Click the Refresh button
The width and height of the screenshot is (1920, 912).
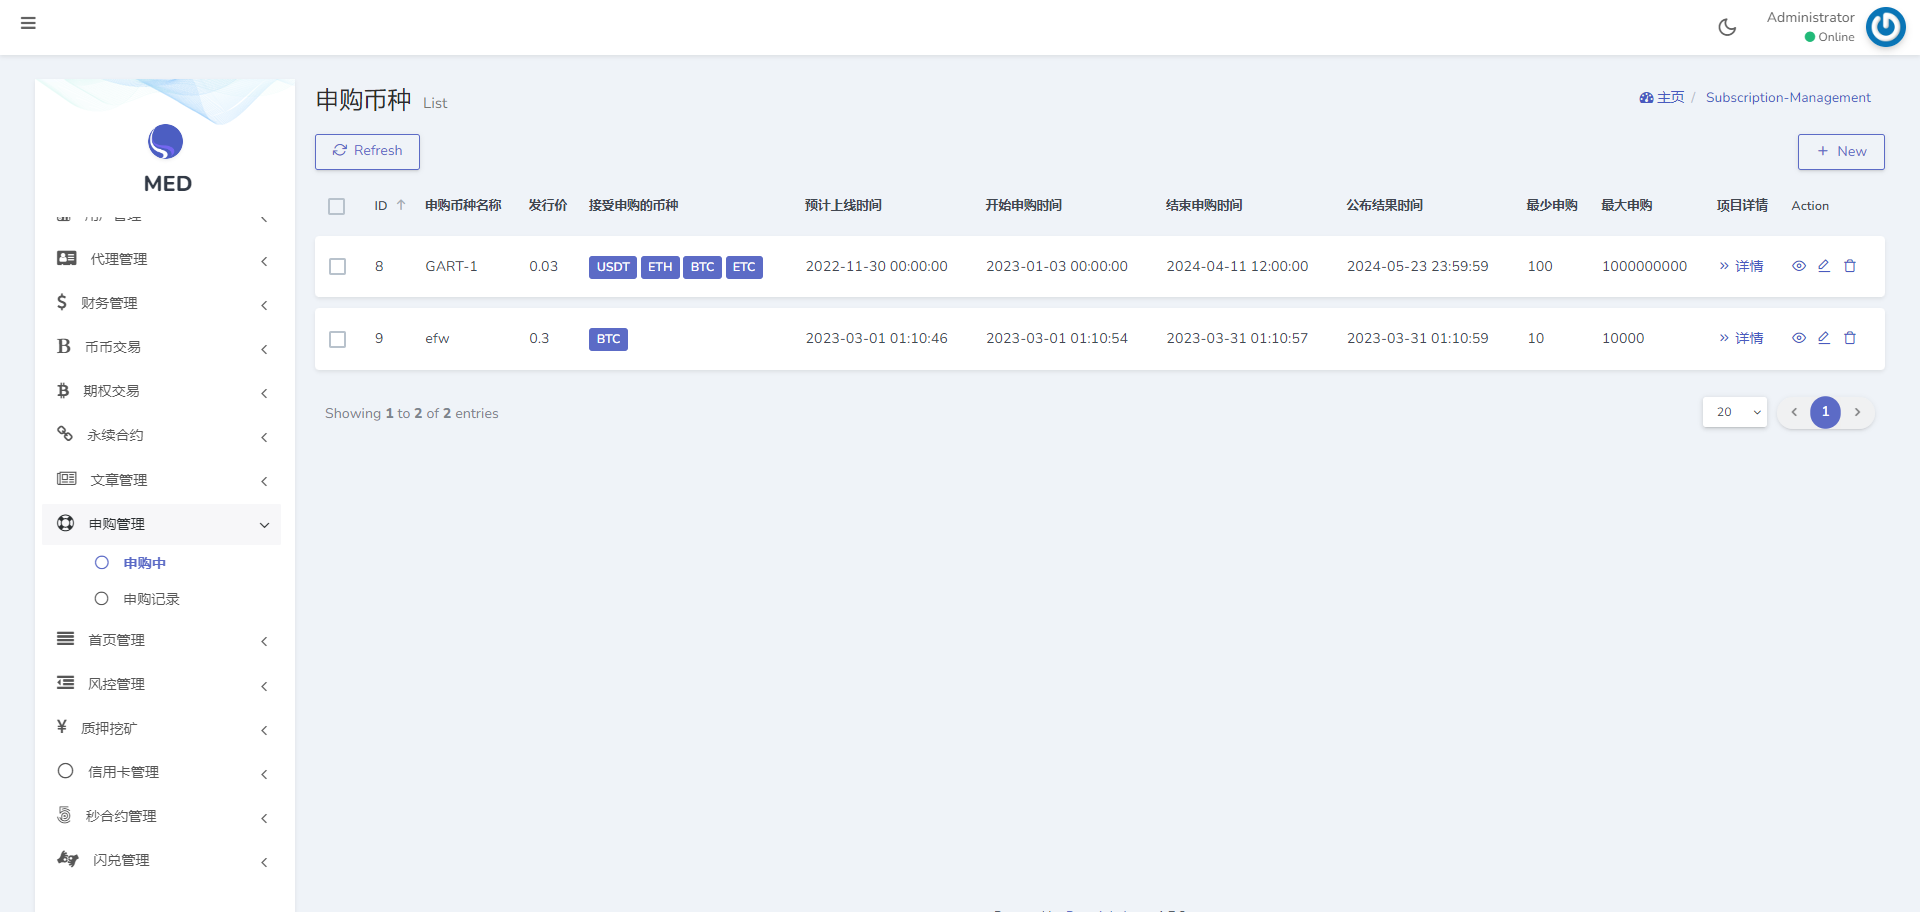pyautogui.click(x=367, y=151)
